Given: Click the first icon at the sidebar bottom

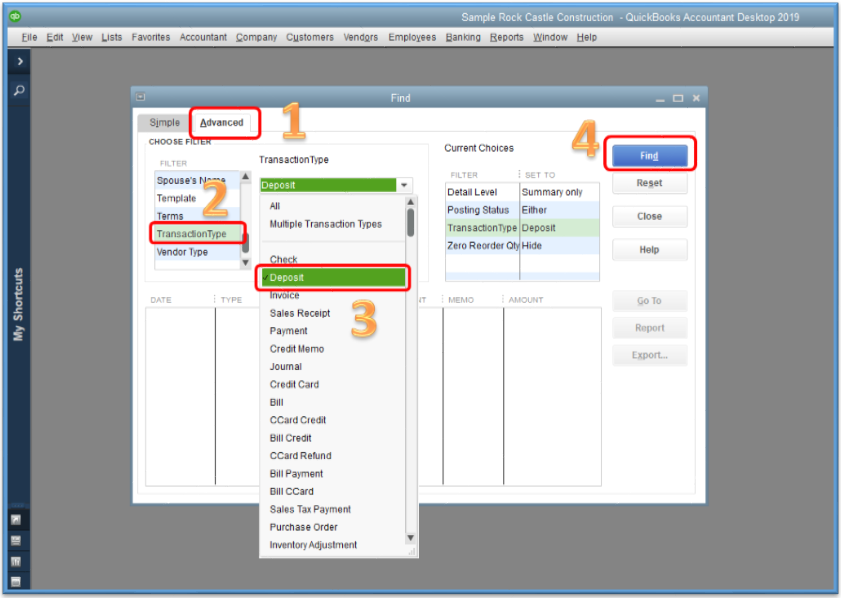Looking at the screenshot, I should (16, 520).
